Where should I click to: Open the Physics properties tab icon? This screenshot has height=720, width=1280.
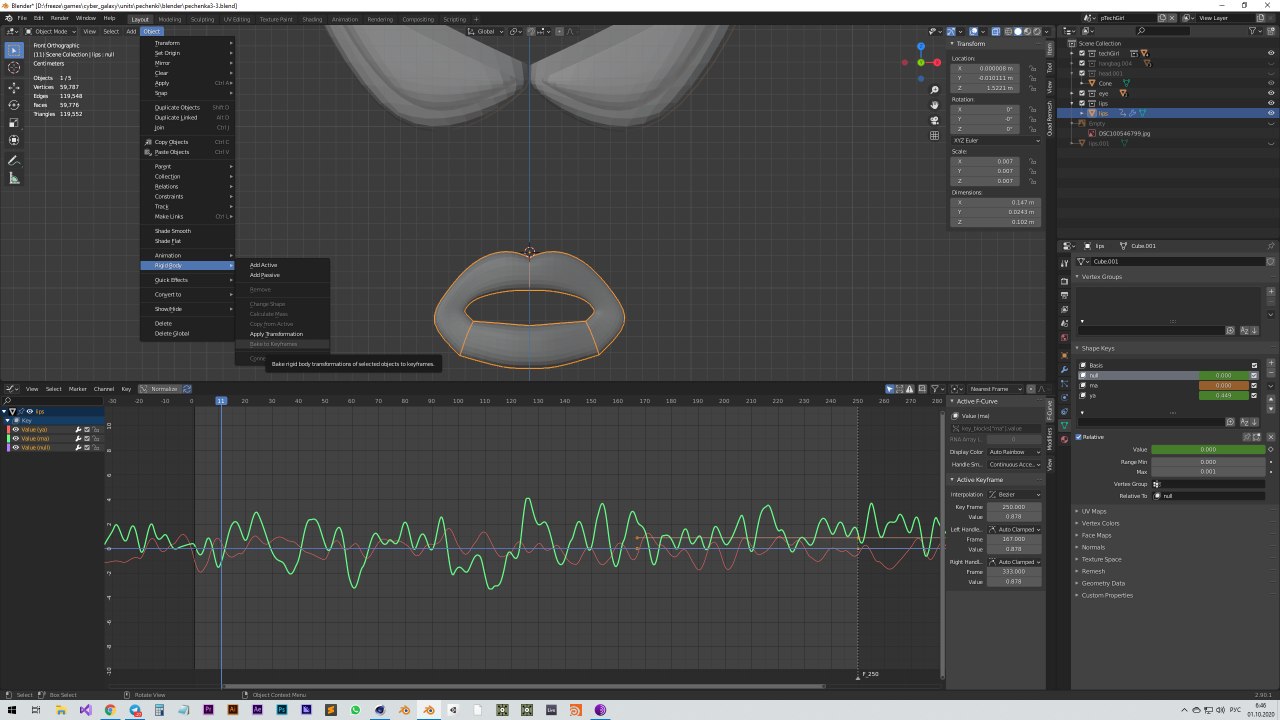coord(1064,397)
